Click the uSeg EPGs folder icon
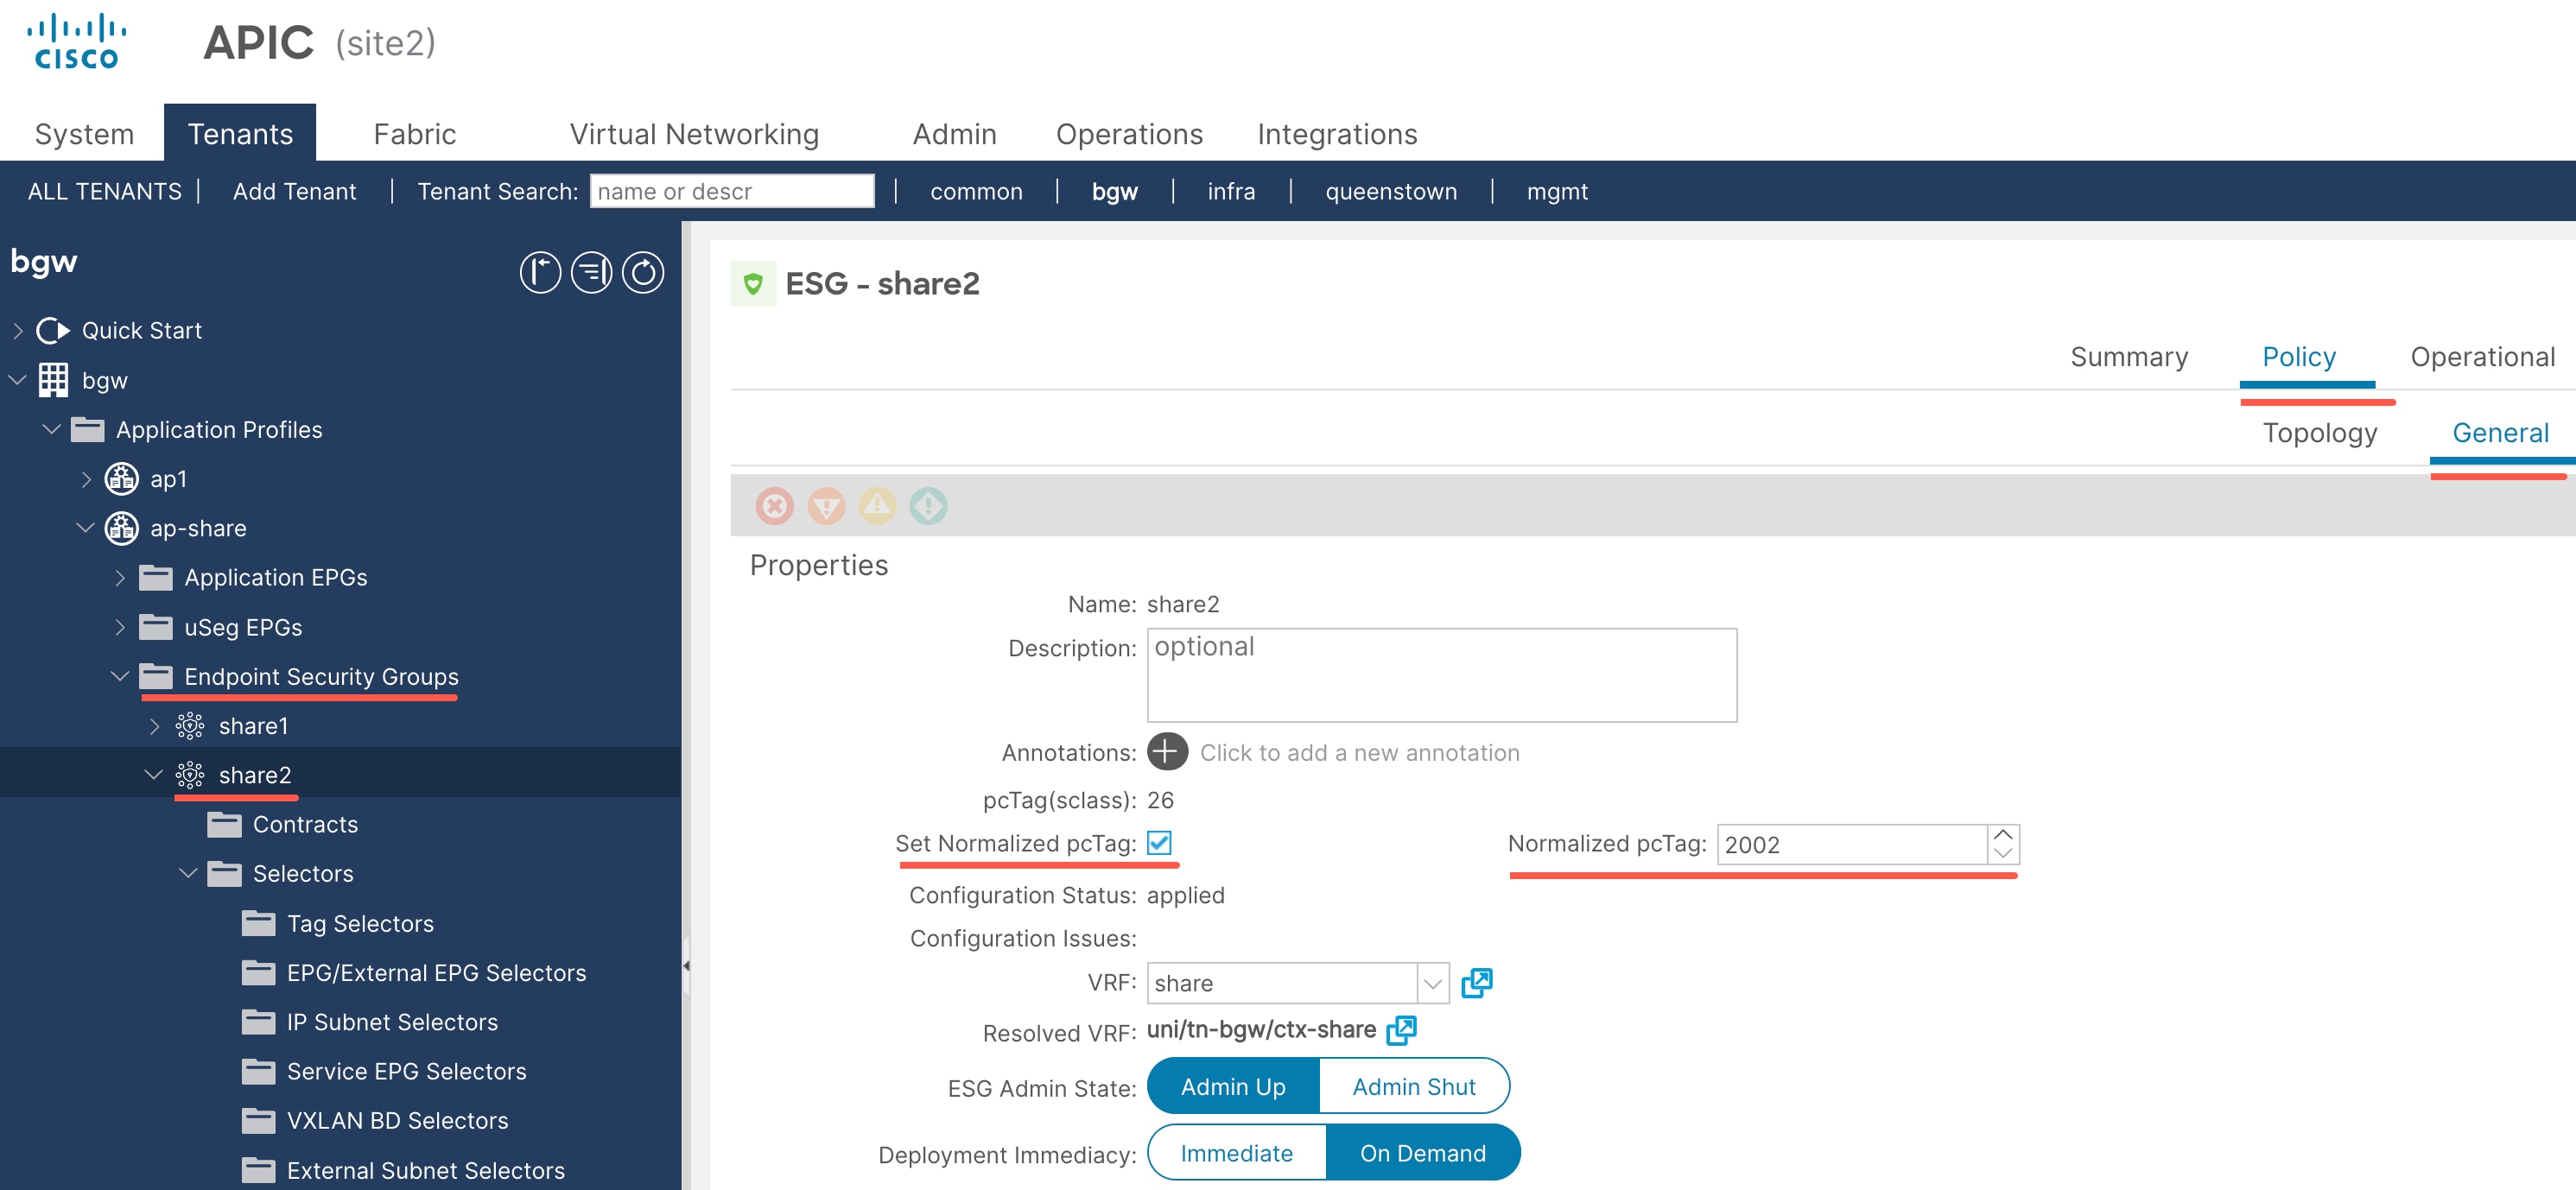This screenshot has height=1190, width=2576. pos(156,628)
